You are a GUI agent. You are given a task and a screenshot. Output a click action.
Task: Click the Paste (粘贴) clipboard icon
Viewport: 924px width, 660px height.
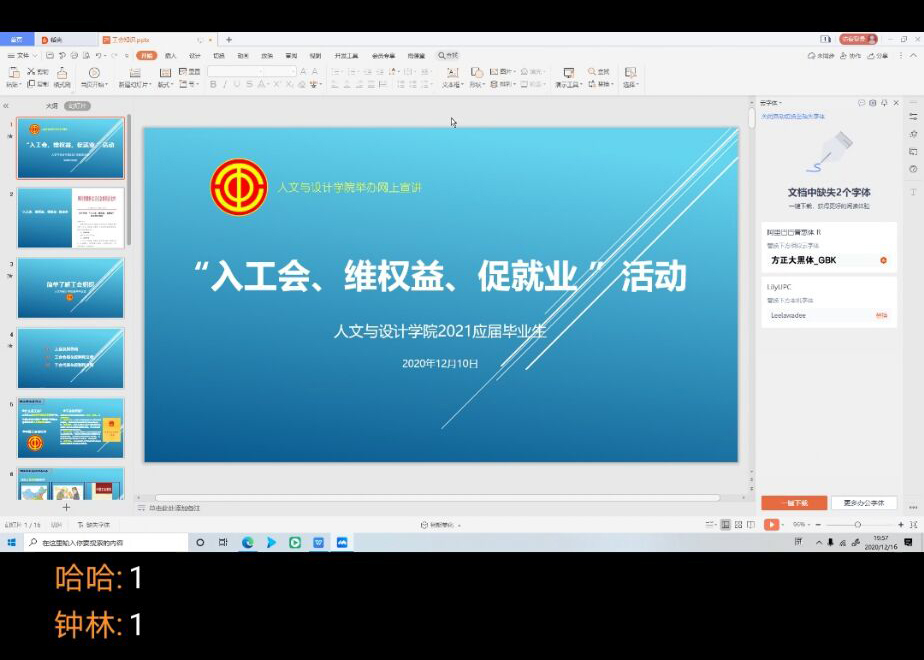point(14,72)
